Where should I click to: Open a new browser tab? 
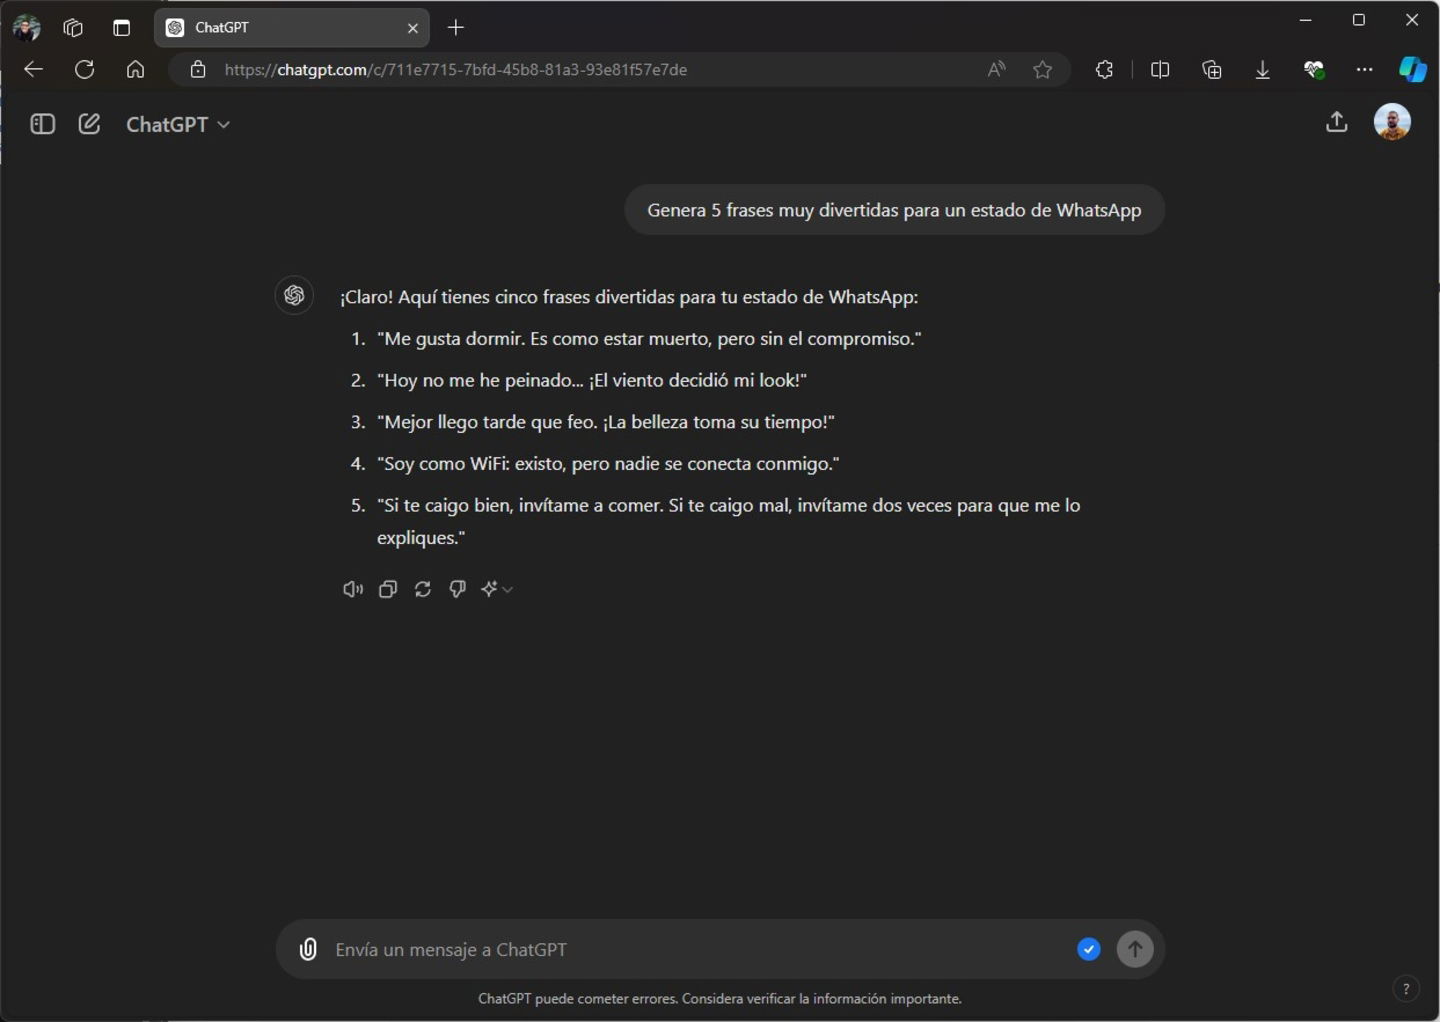(456, 27)
